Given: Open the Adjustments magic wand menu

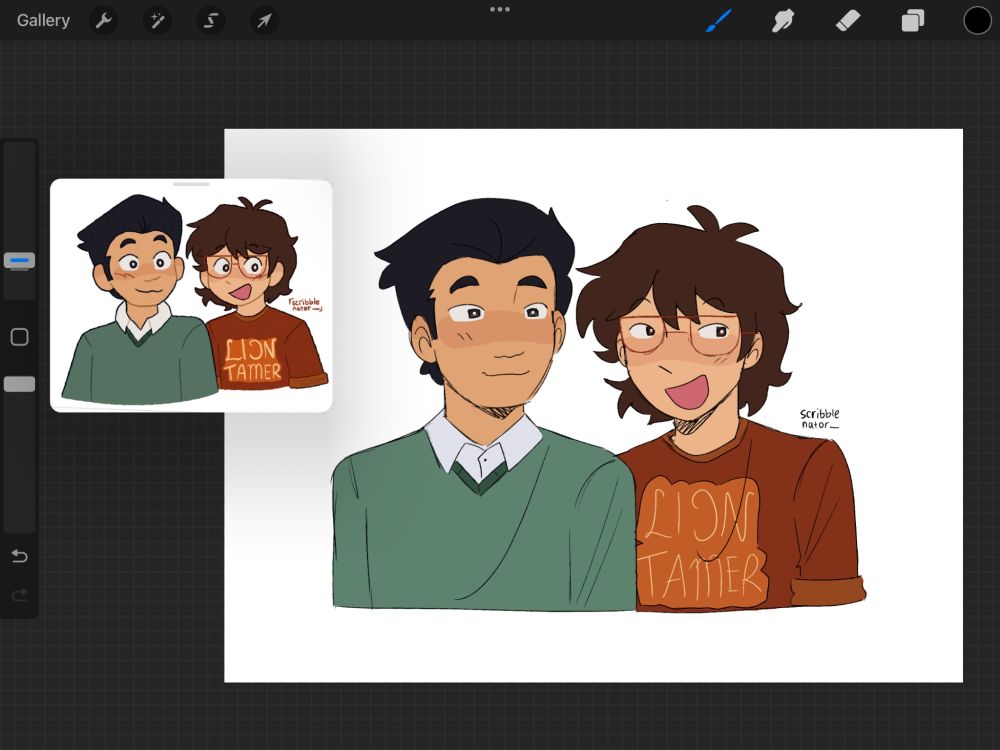Looking at the screenshot, I should [157, 21].
